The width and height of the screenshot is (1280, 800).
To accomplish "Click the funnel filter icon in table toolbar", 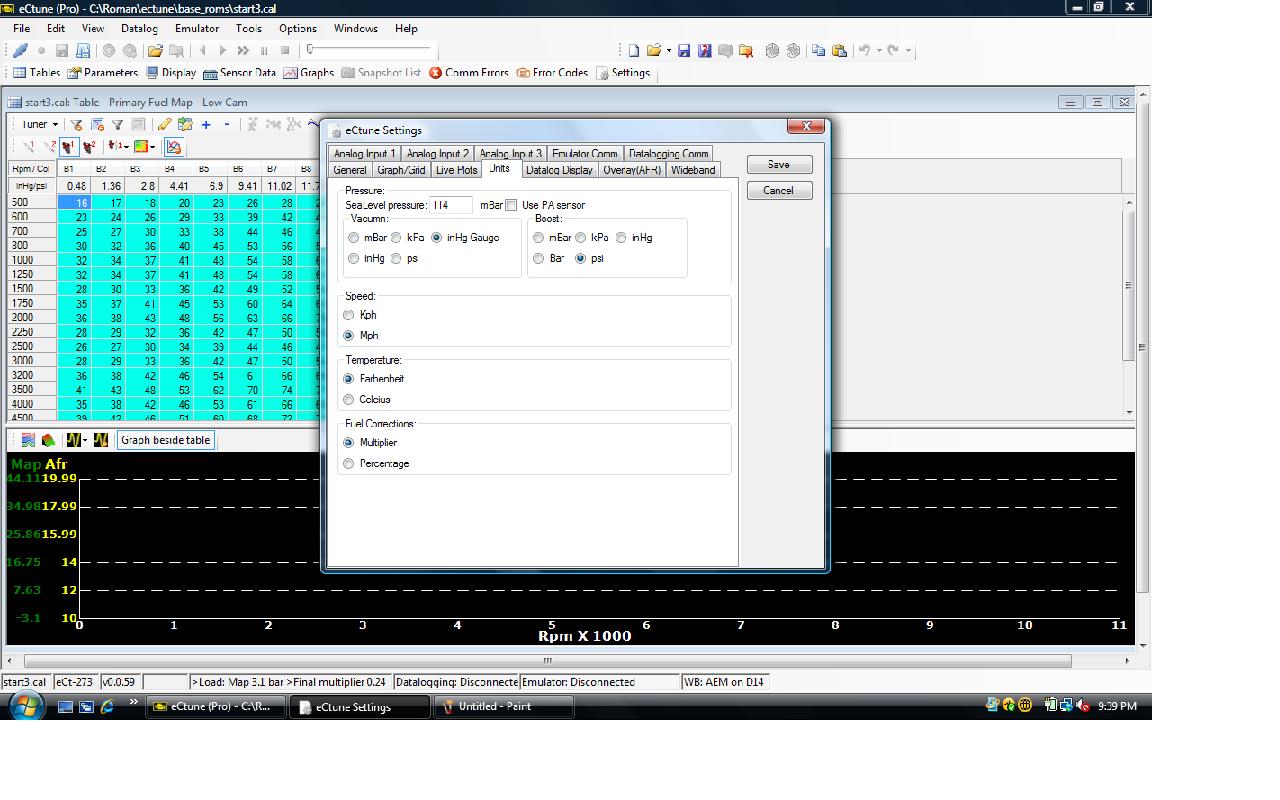I will (117, 124).
